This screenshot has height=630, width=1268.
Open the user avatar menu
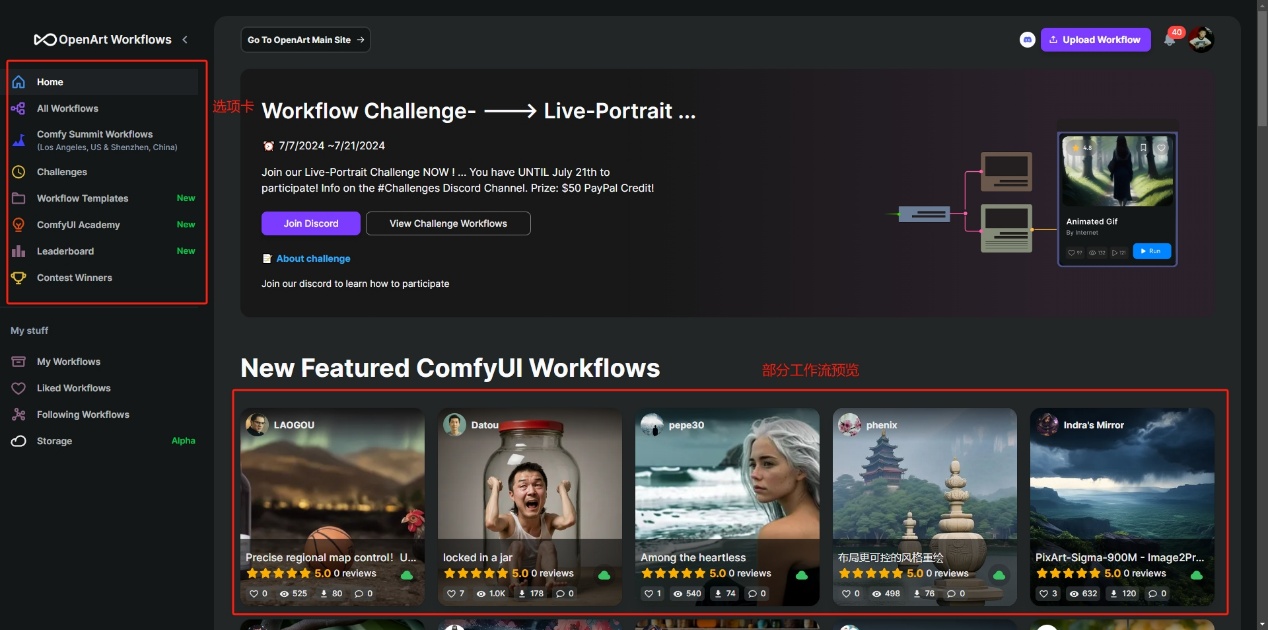pos(1201,40)
